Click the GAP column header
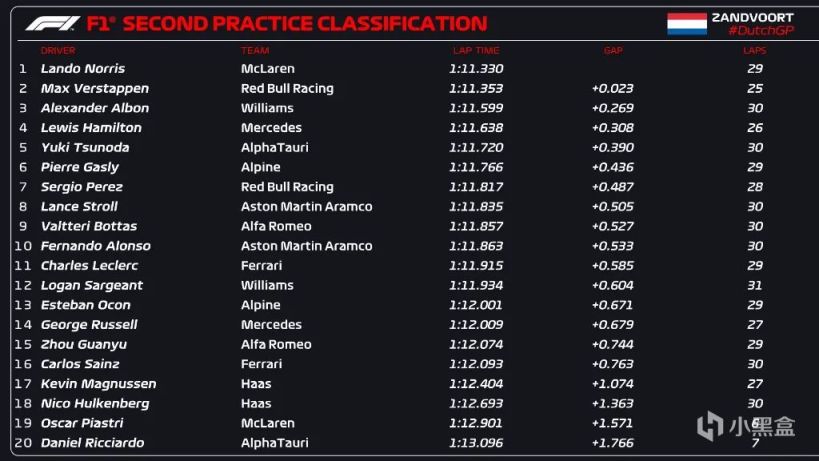The image size is (819, 461). pyautogui.click(x=612, y=50)
